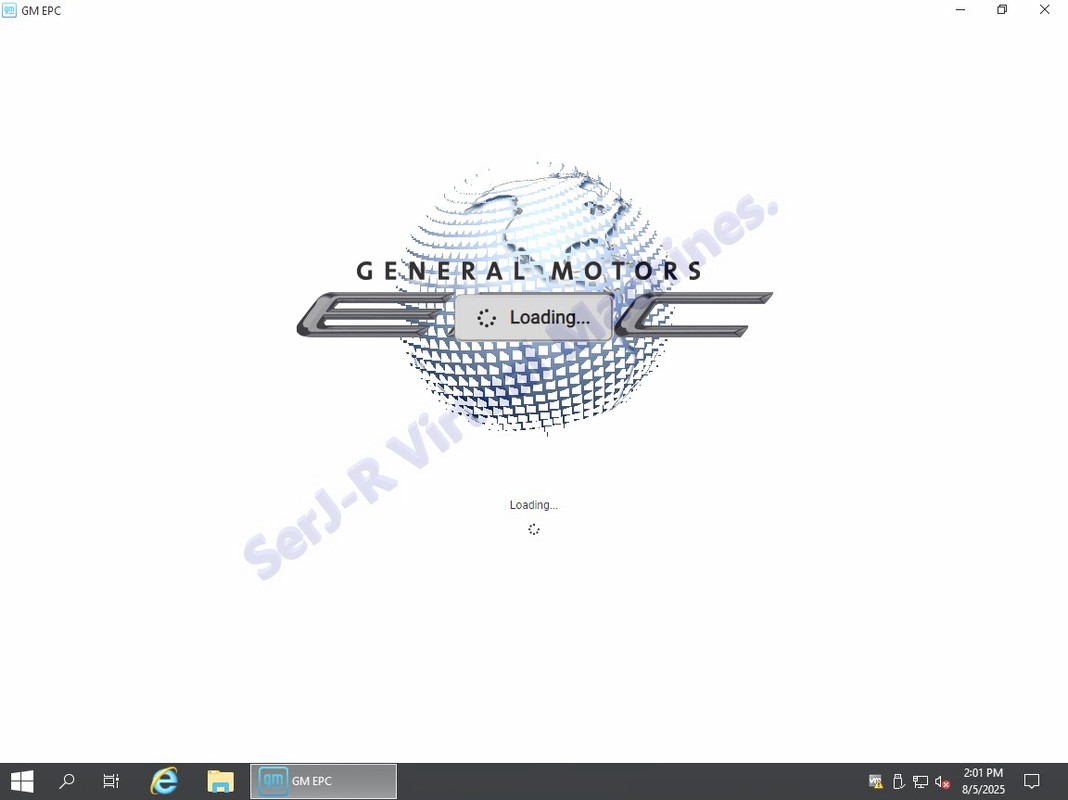The image size is (1068, 800).
Task: Click the small spinner under Loading text
Action: tap(533, 529)
